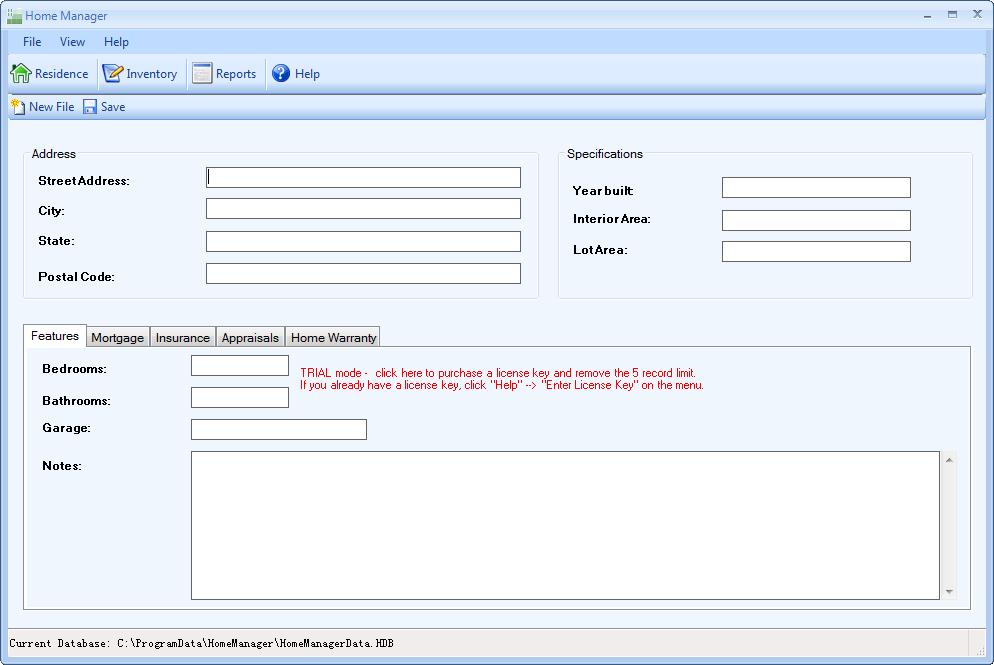Open the File menu

pyautogui.click(x=32, y=42)
